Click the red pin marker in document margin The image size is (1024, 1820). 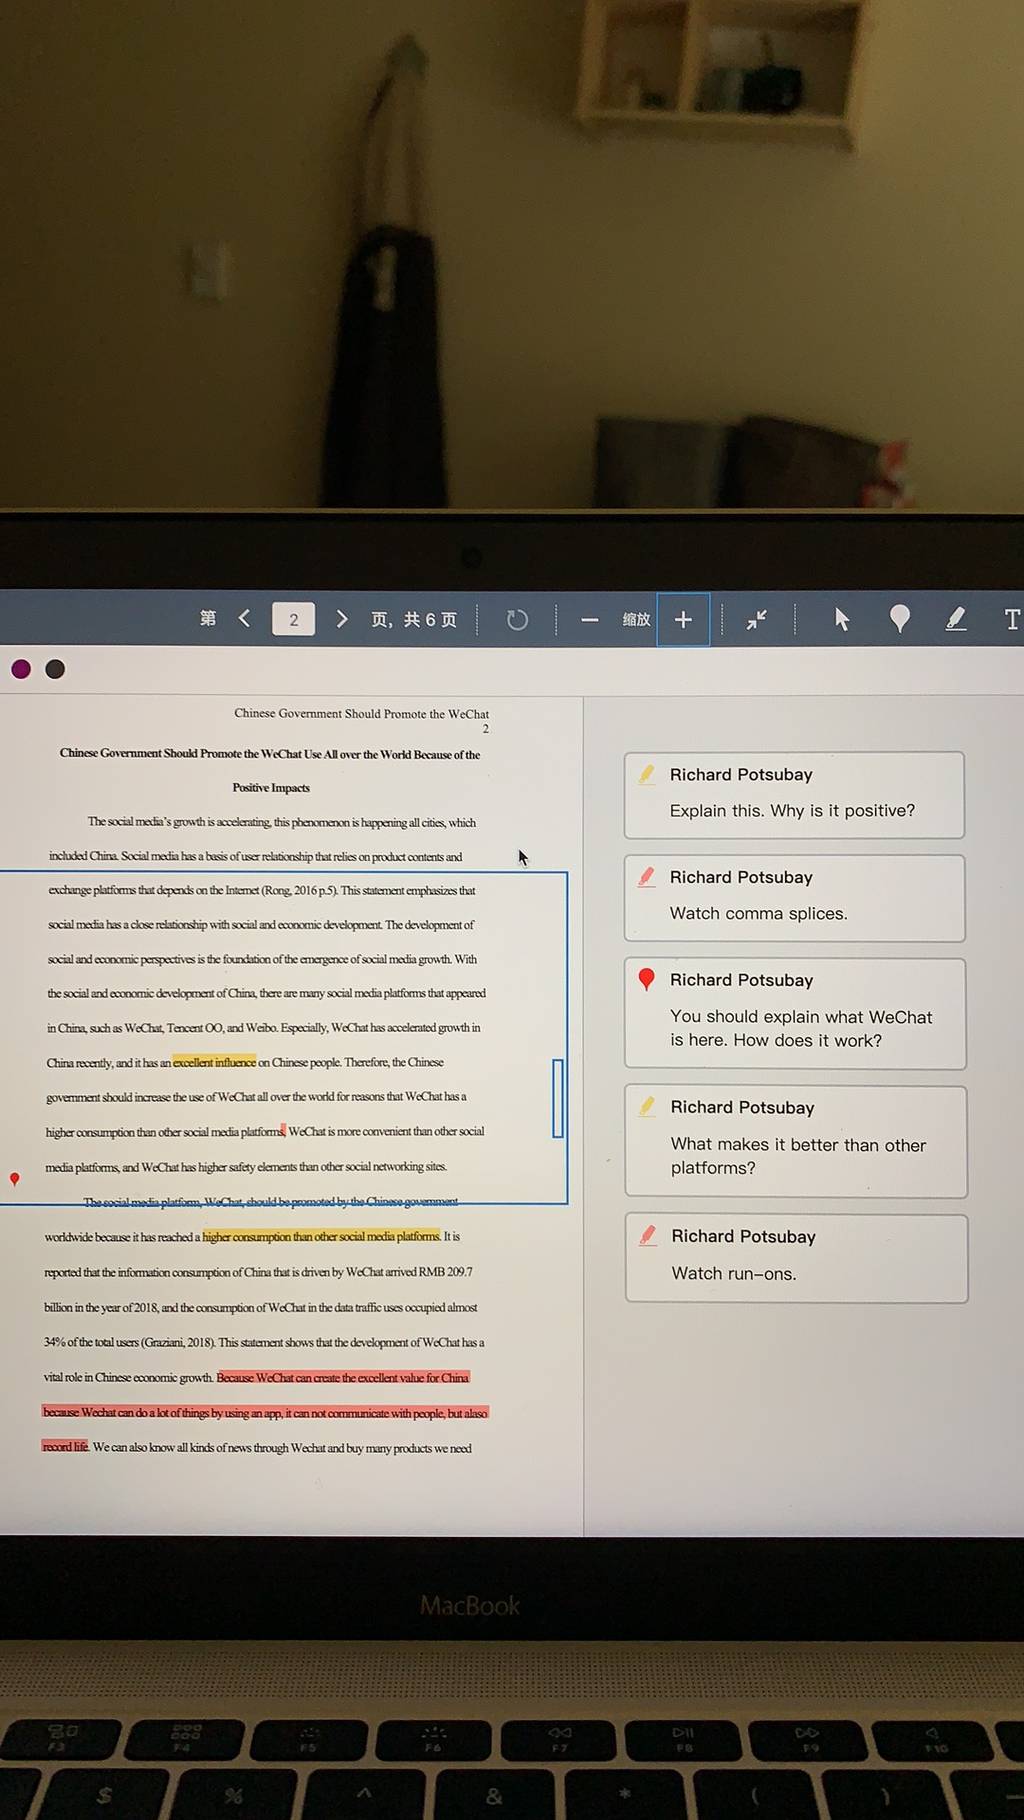click(15, 1179)
